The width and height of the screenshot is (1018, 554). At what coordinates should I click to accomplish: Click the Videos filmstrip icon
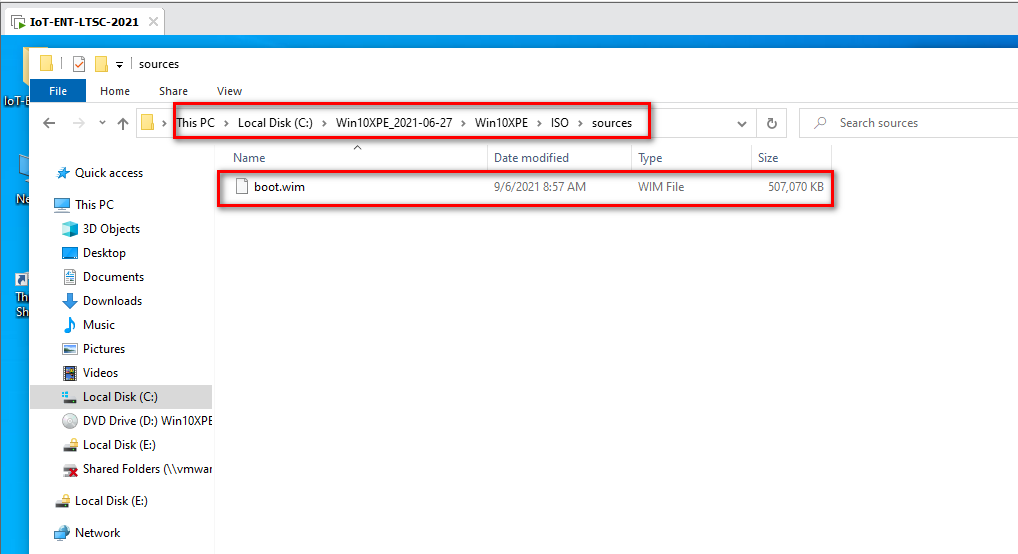point(69,373)
